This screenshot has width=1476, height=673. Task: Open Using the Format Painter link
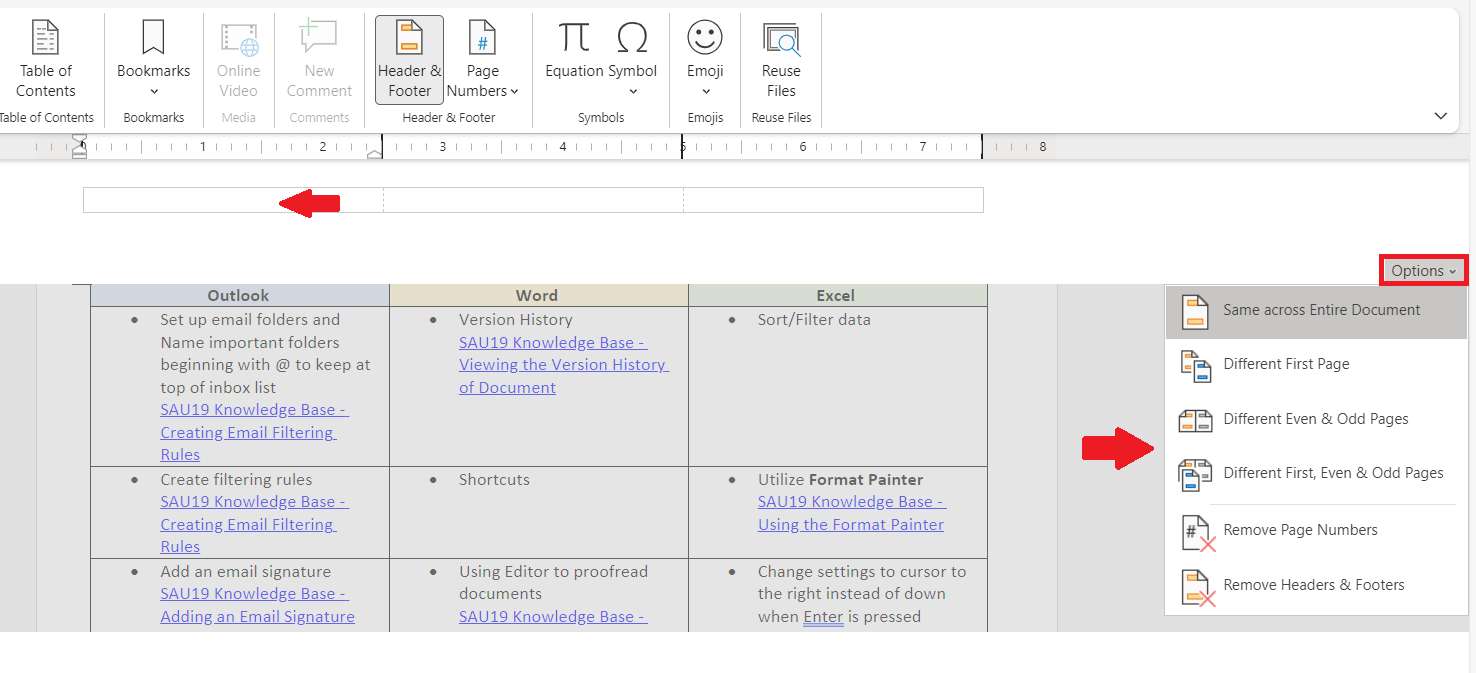click(851, 513)
